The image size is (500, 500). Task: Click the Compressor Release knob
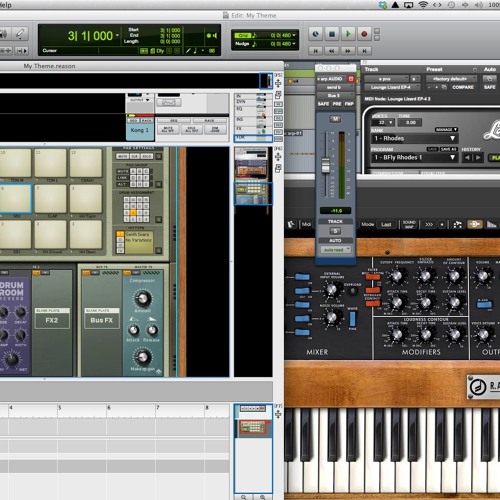coord(152,330)
